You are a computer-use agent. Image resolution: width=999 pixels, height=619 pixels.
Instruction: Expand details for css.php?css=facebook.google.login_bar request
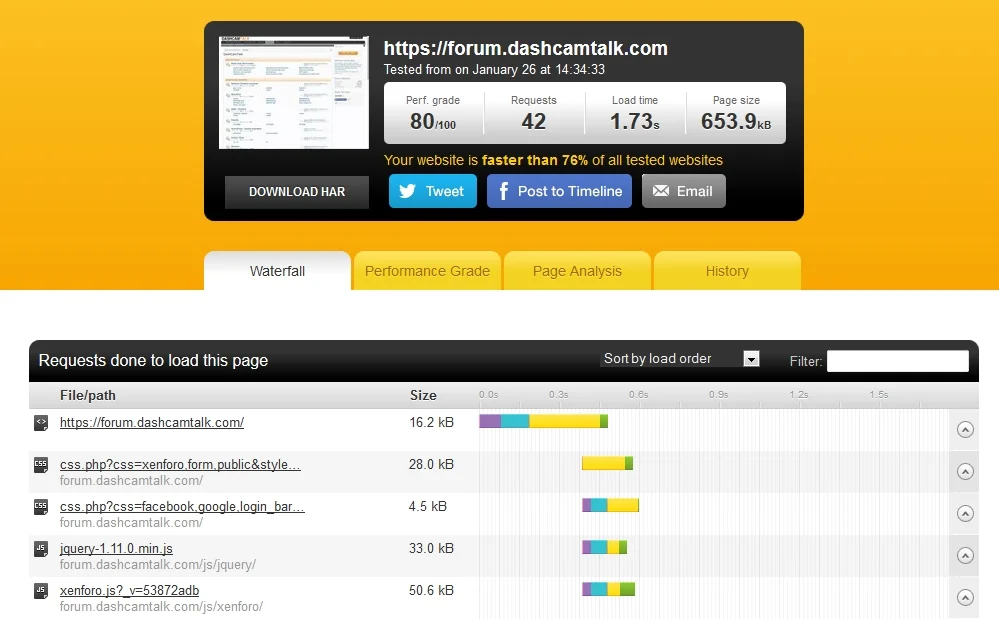point(965,514)
